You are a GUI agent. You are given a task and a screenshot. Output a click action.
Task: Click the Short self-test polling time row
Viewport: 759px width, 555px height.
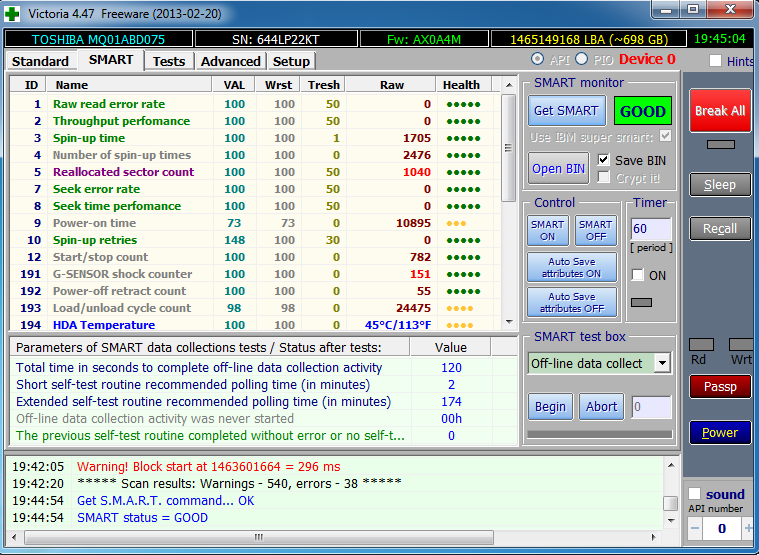pyautogui.click(x=263, y=385)
